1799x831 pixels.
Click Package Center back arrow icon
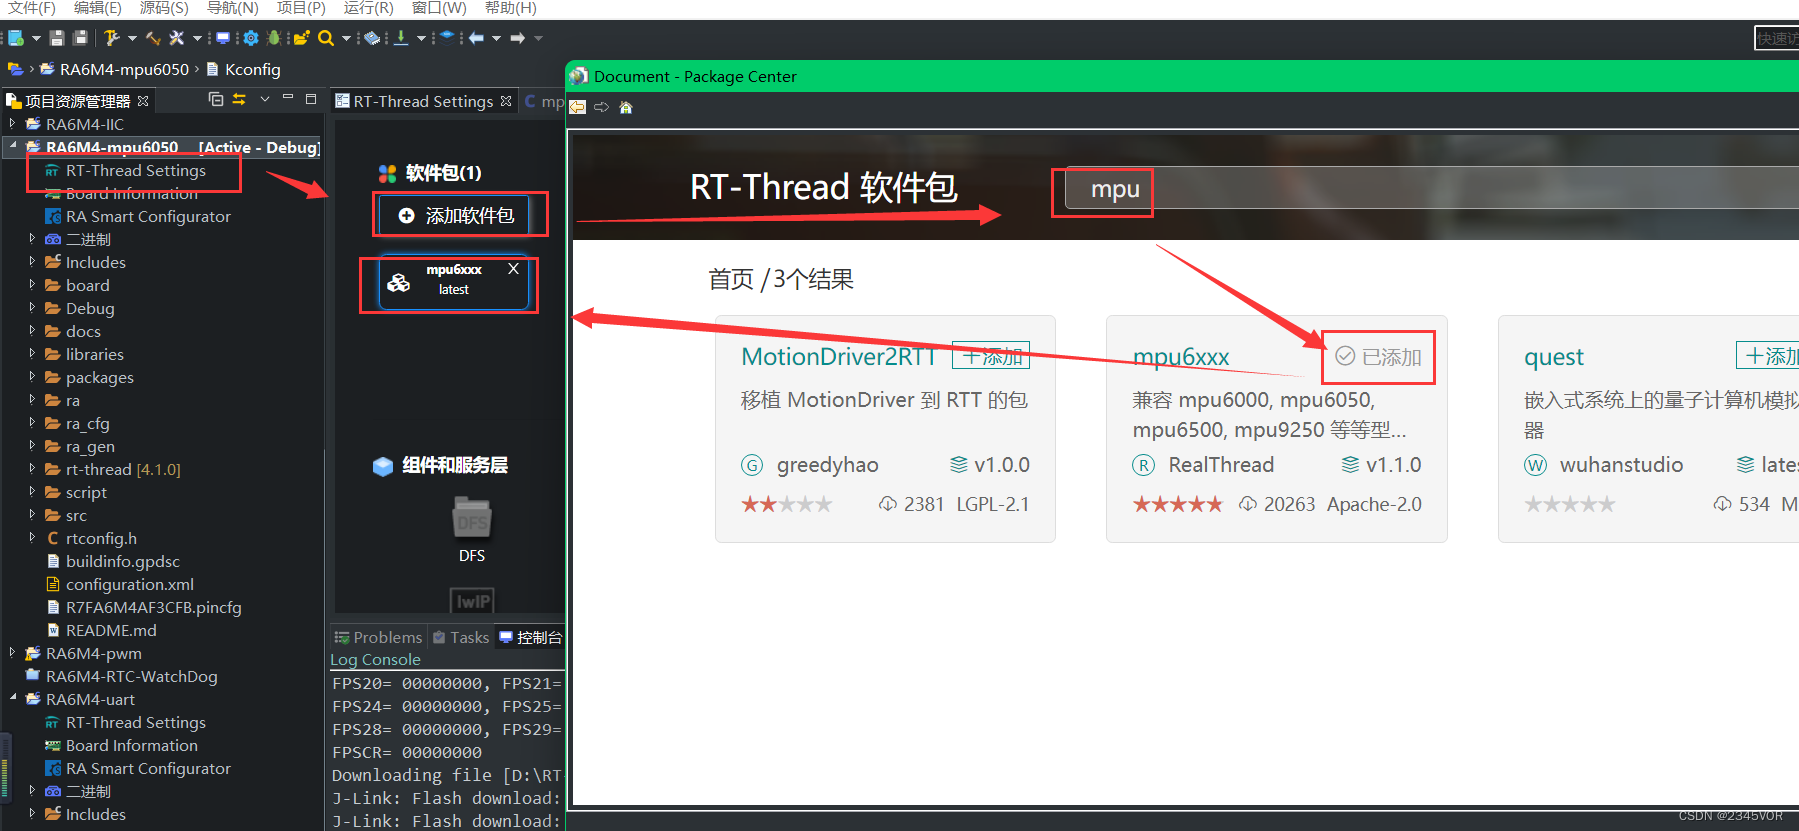click(x=578, y=107)
